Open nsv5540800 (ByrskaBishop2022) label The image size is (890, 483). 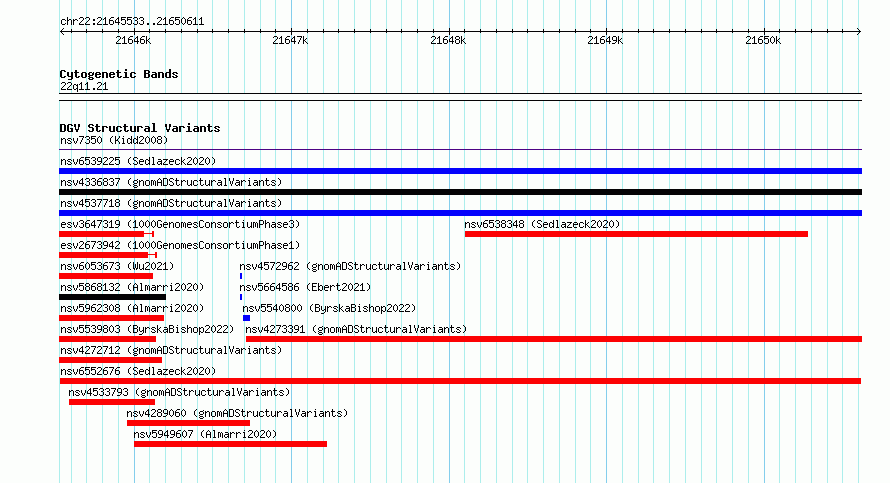pyautogui.click(x=329, y=308)
